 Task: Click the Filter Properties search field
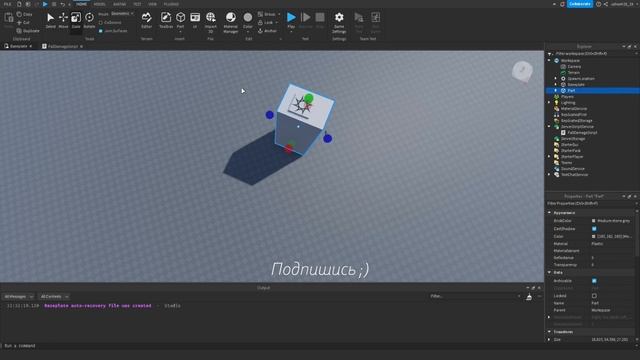pos(590,203)
